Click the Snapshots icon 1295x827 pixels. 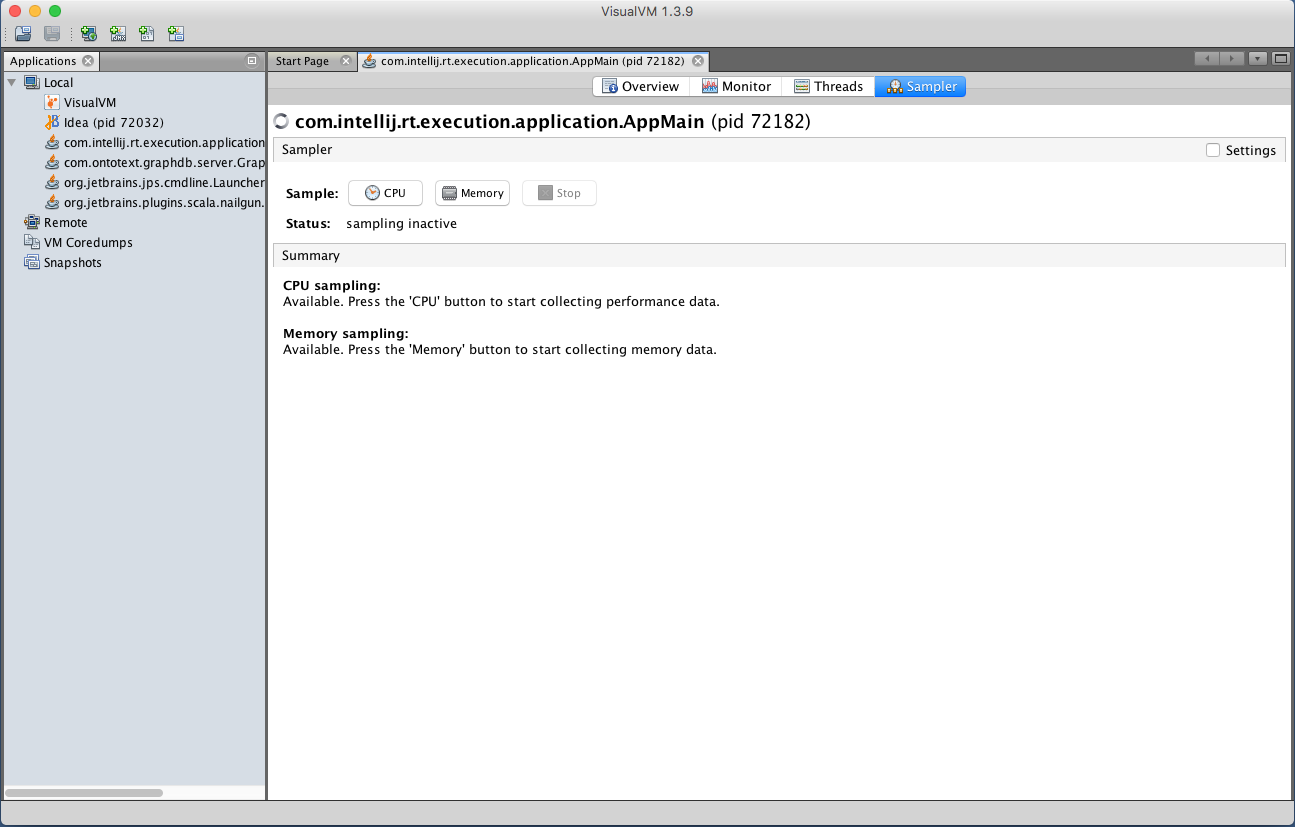32,263
